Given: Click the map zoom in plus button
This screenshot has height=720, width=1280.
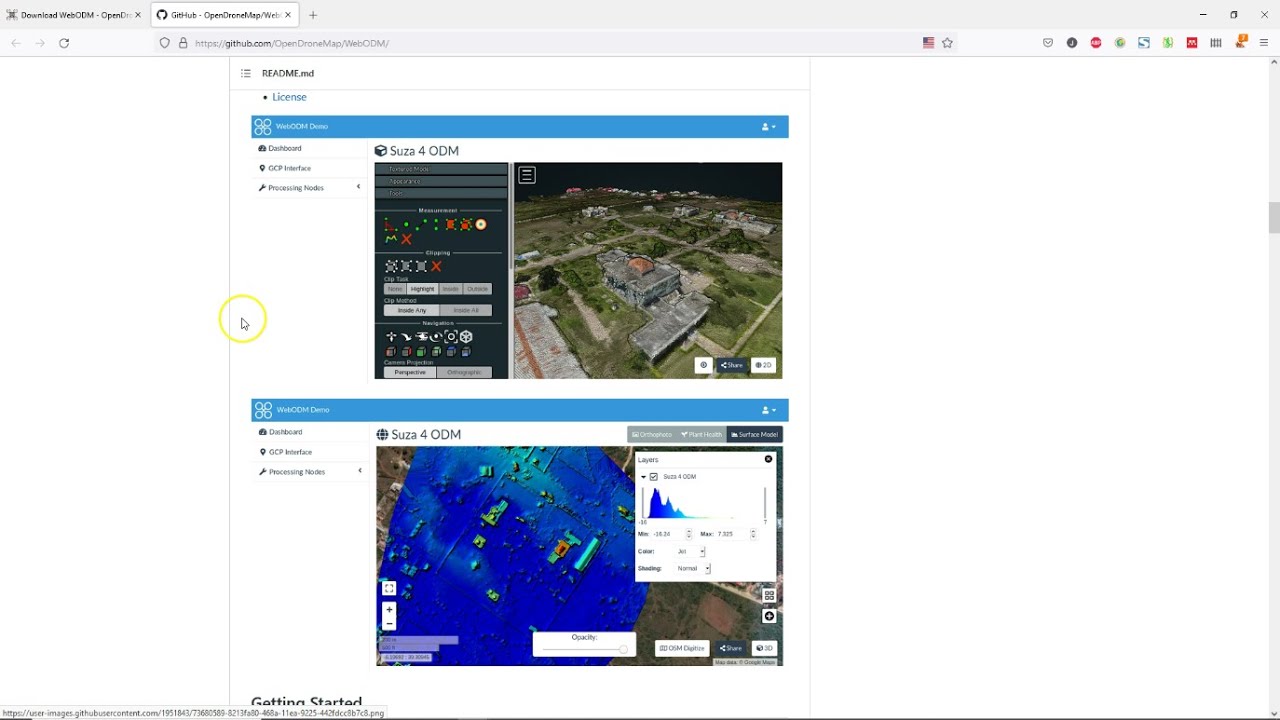Looking at the screenshot, I should tap(389, 609).
